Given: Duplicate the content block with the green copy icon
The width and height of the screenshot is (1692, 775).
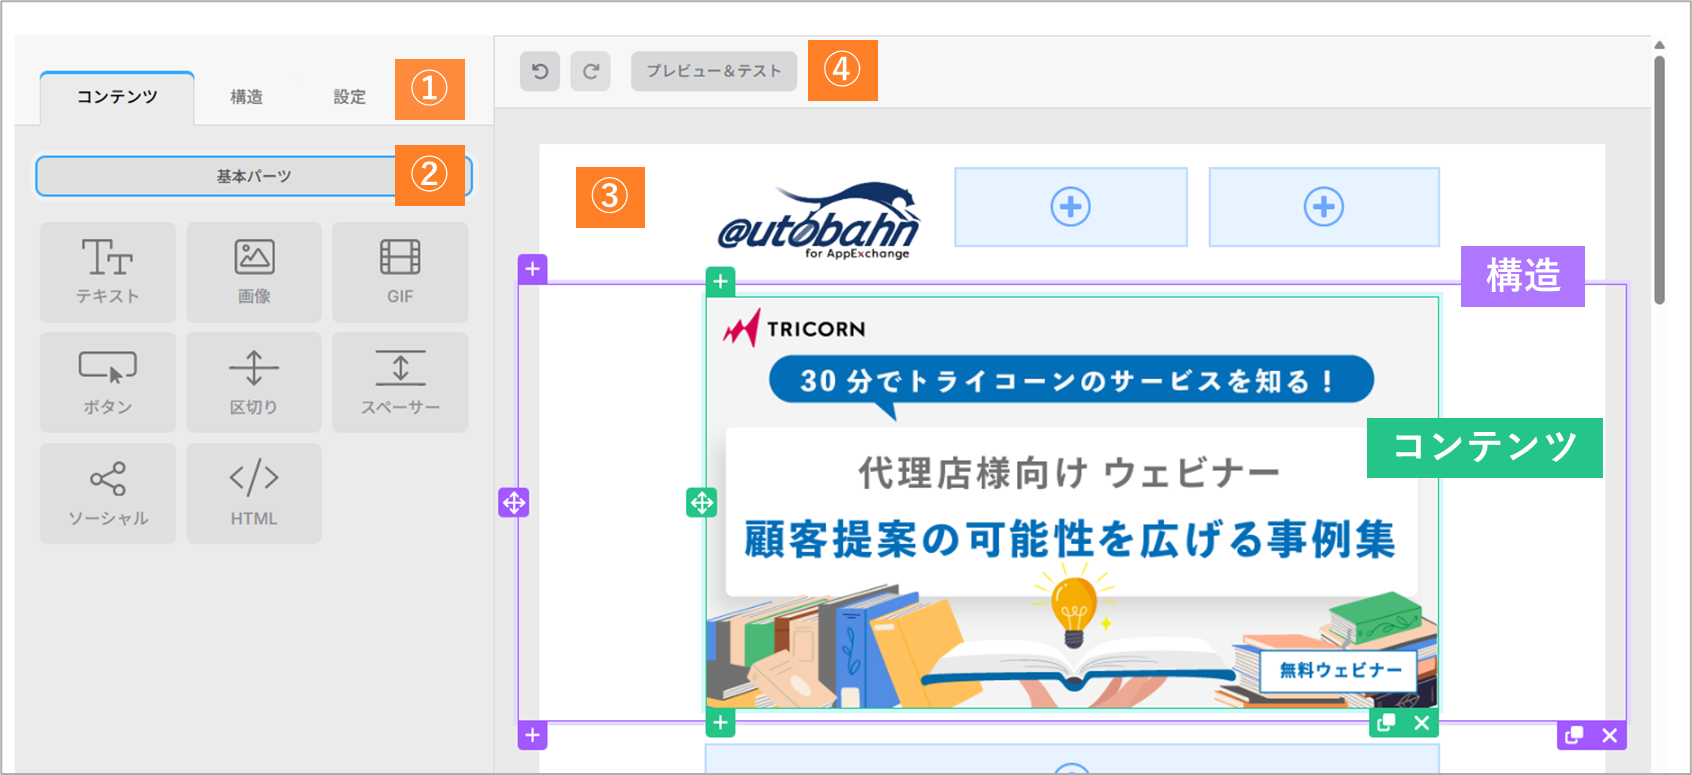Looking at the screenshot, I should [1387, 723].
